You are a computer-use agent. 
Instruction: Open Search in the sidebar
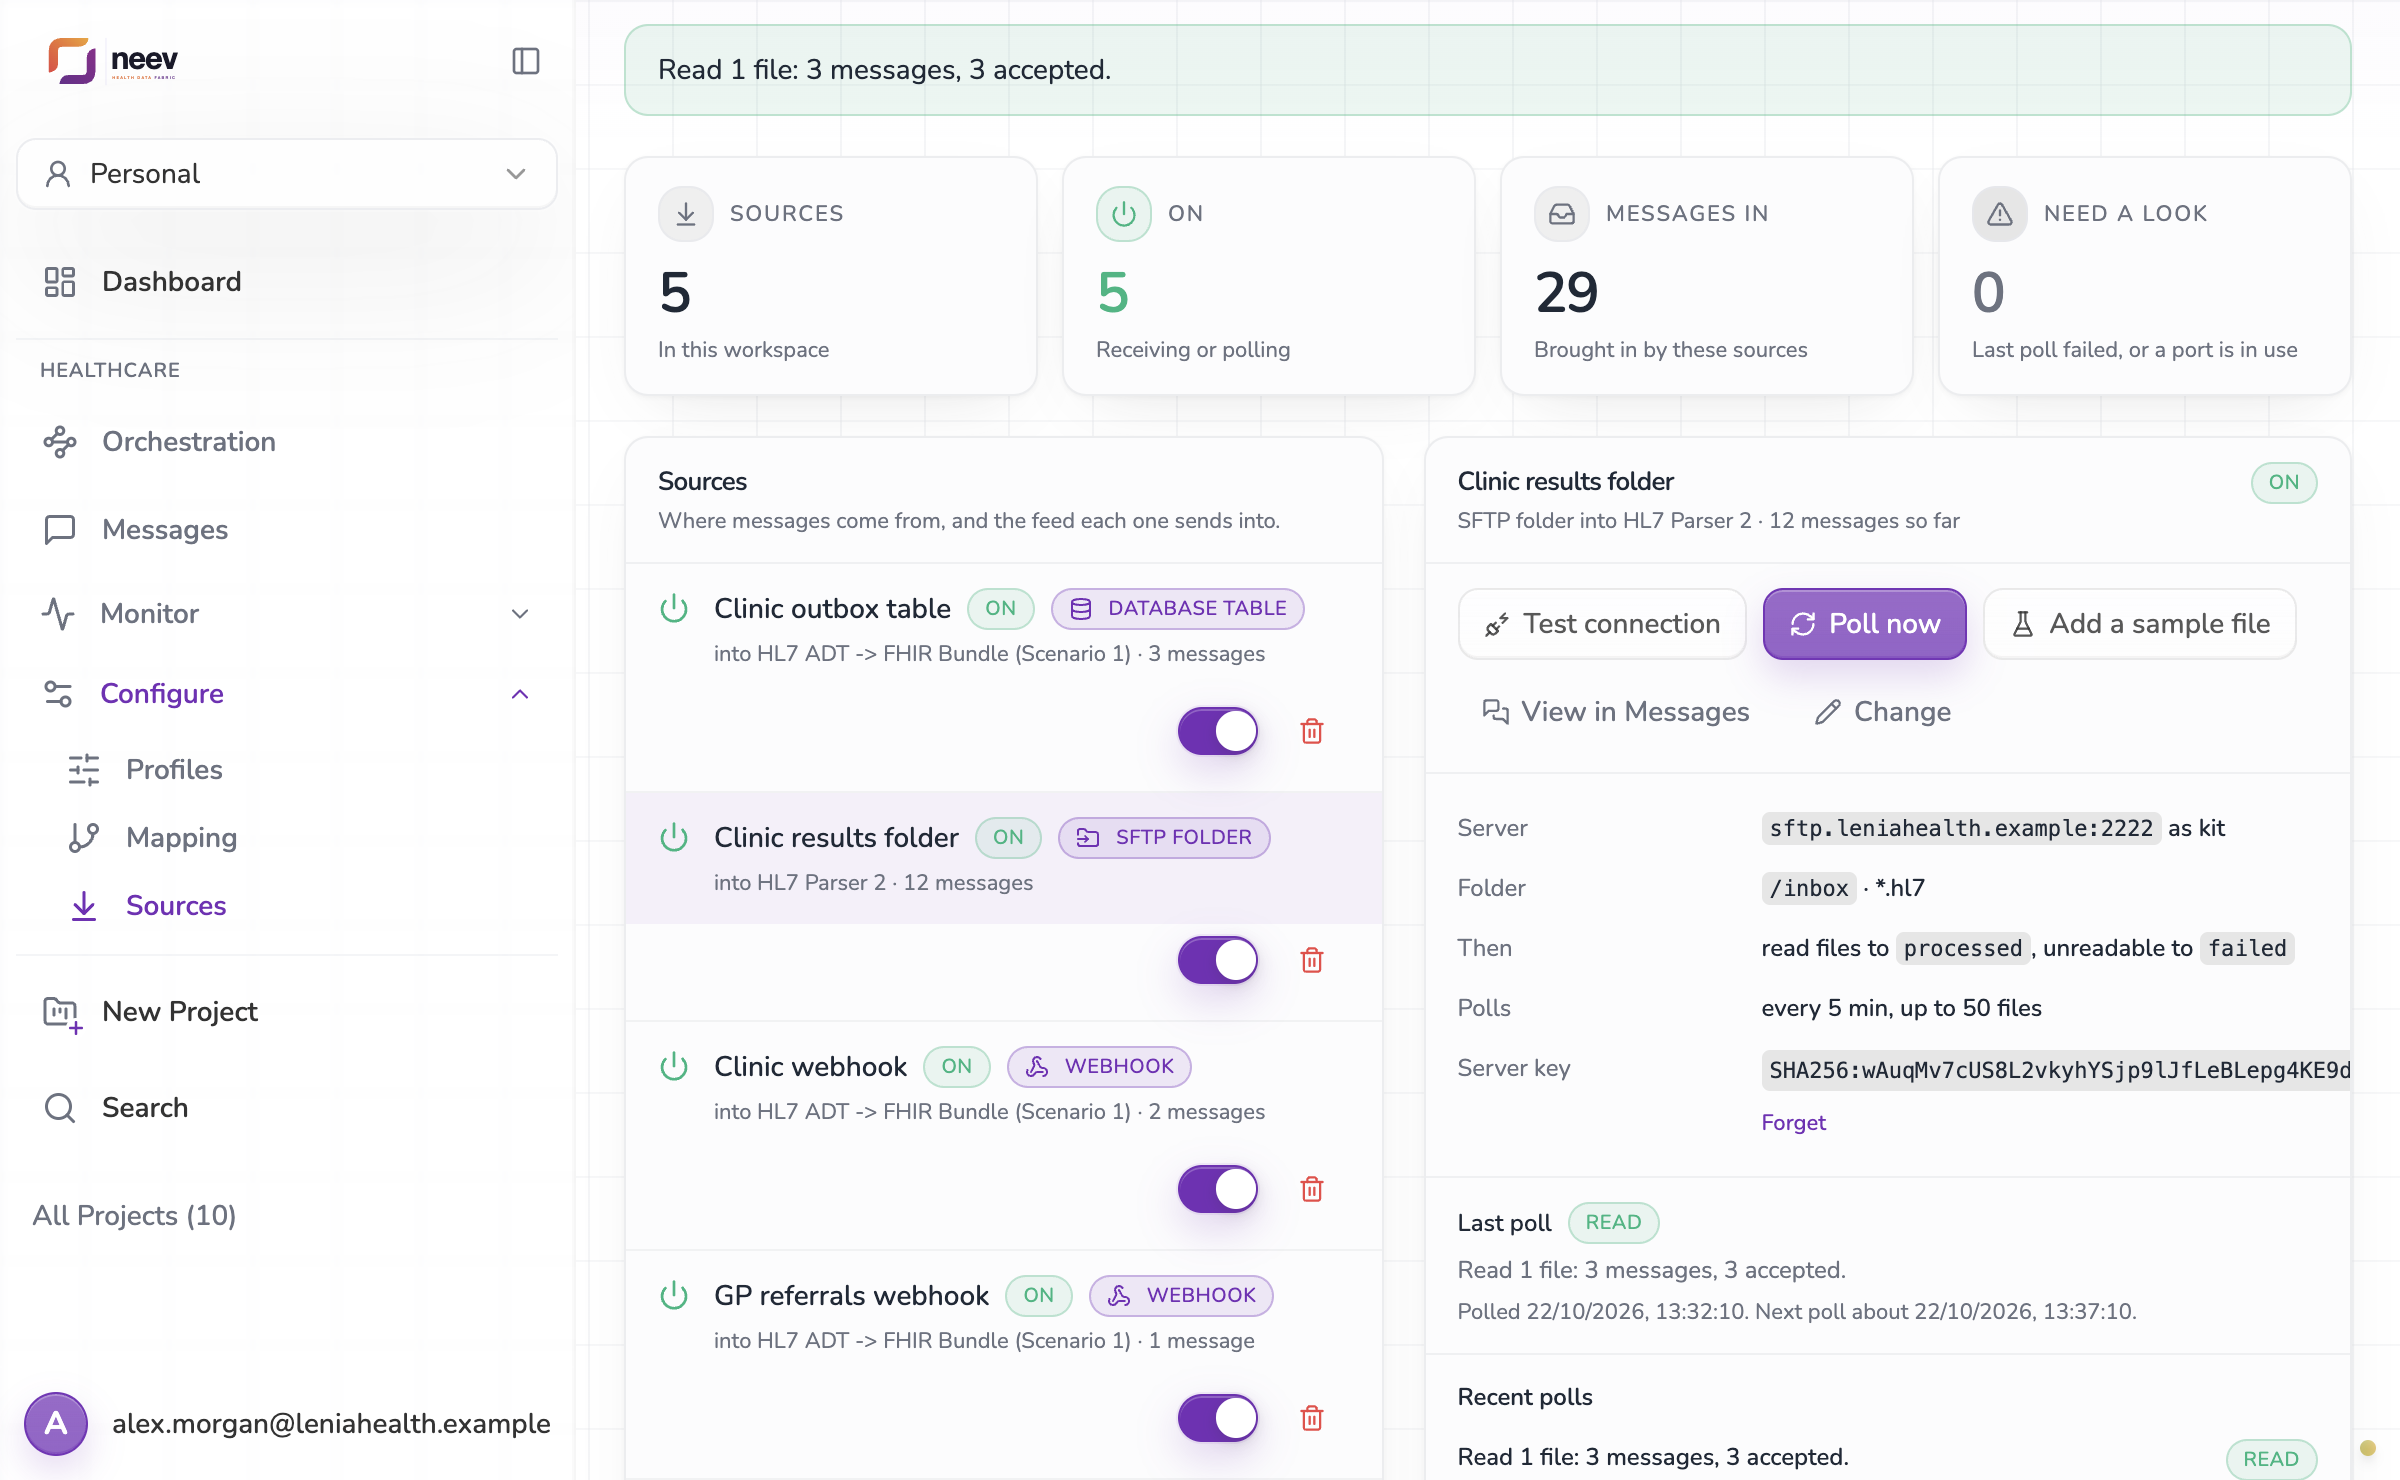pos(287,1108)
